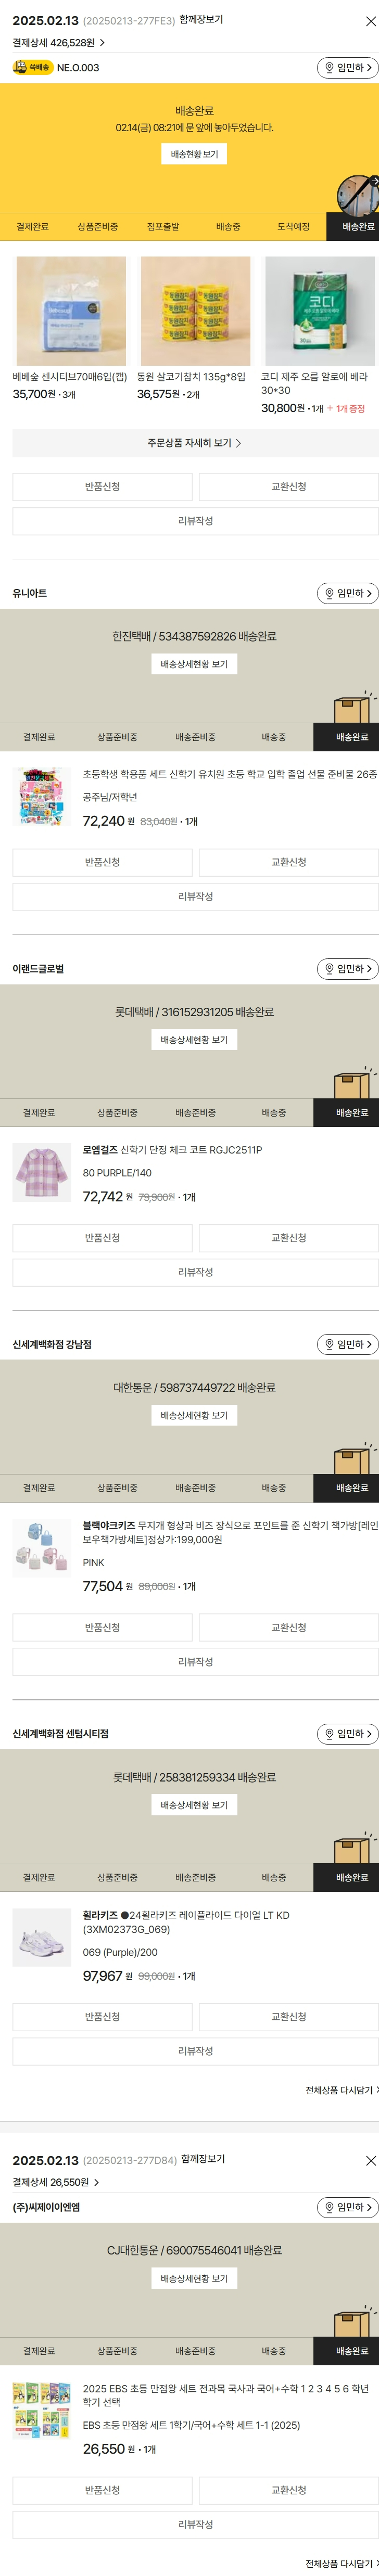Open the 로엠걸즈 check coat product image
The width and height of the screenshot is (379, 2576).
(x=42, y=1172)
